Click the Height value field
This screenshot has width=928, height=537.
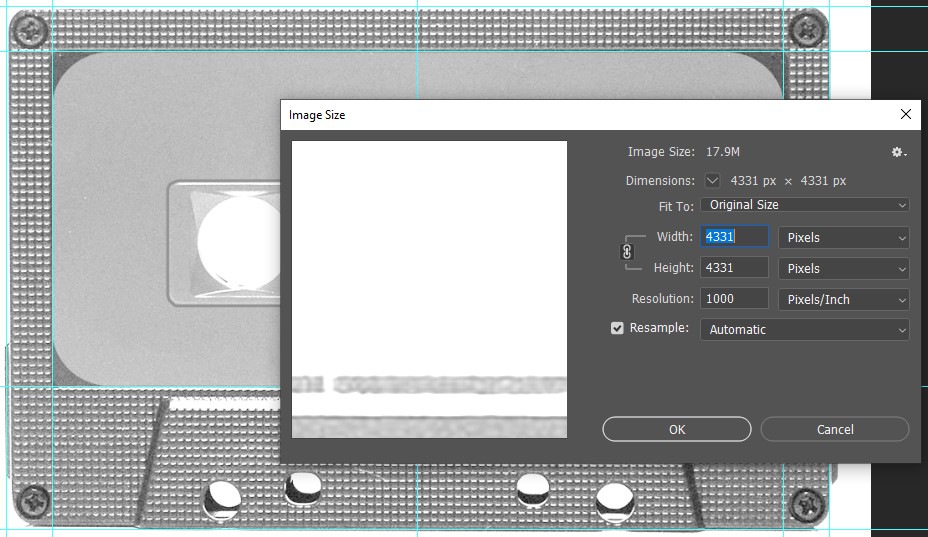click(x=735, y=268)
